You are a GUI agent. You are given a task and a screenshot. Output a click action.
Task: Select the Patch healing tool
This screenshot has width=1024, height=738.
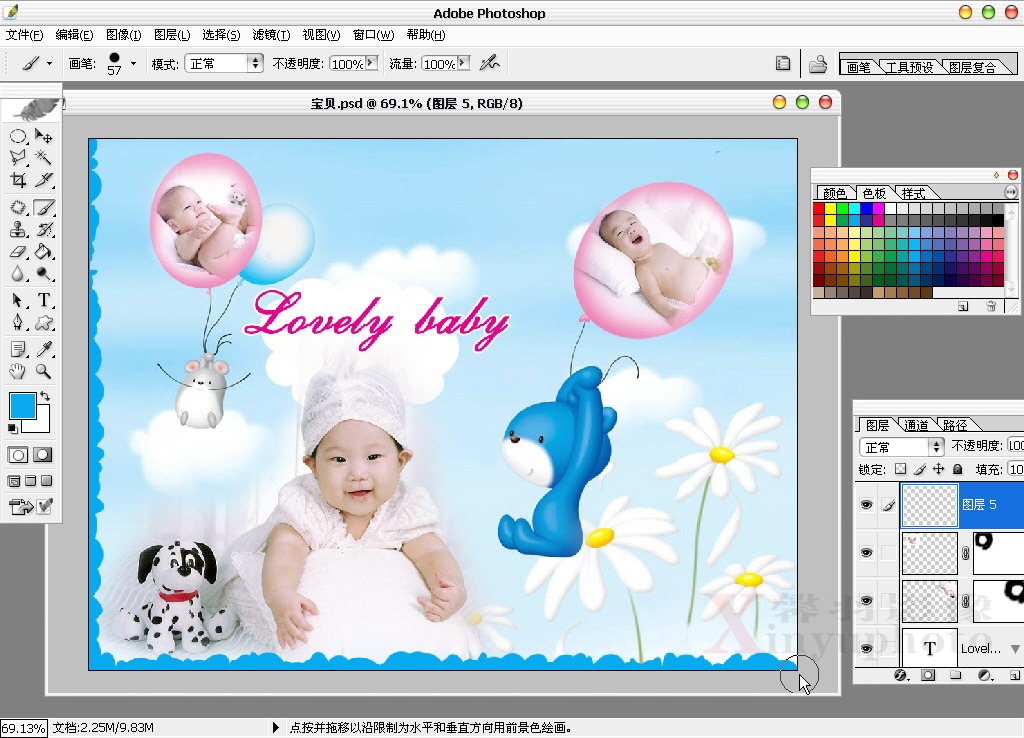click(18, 208)
